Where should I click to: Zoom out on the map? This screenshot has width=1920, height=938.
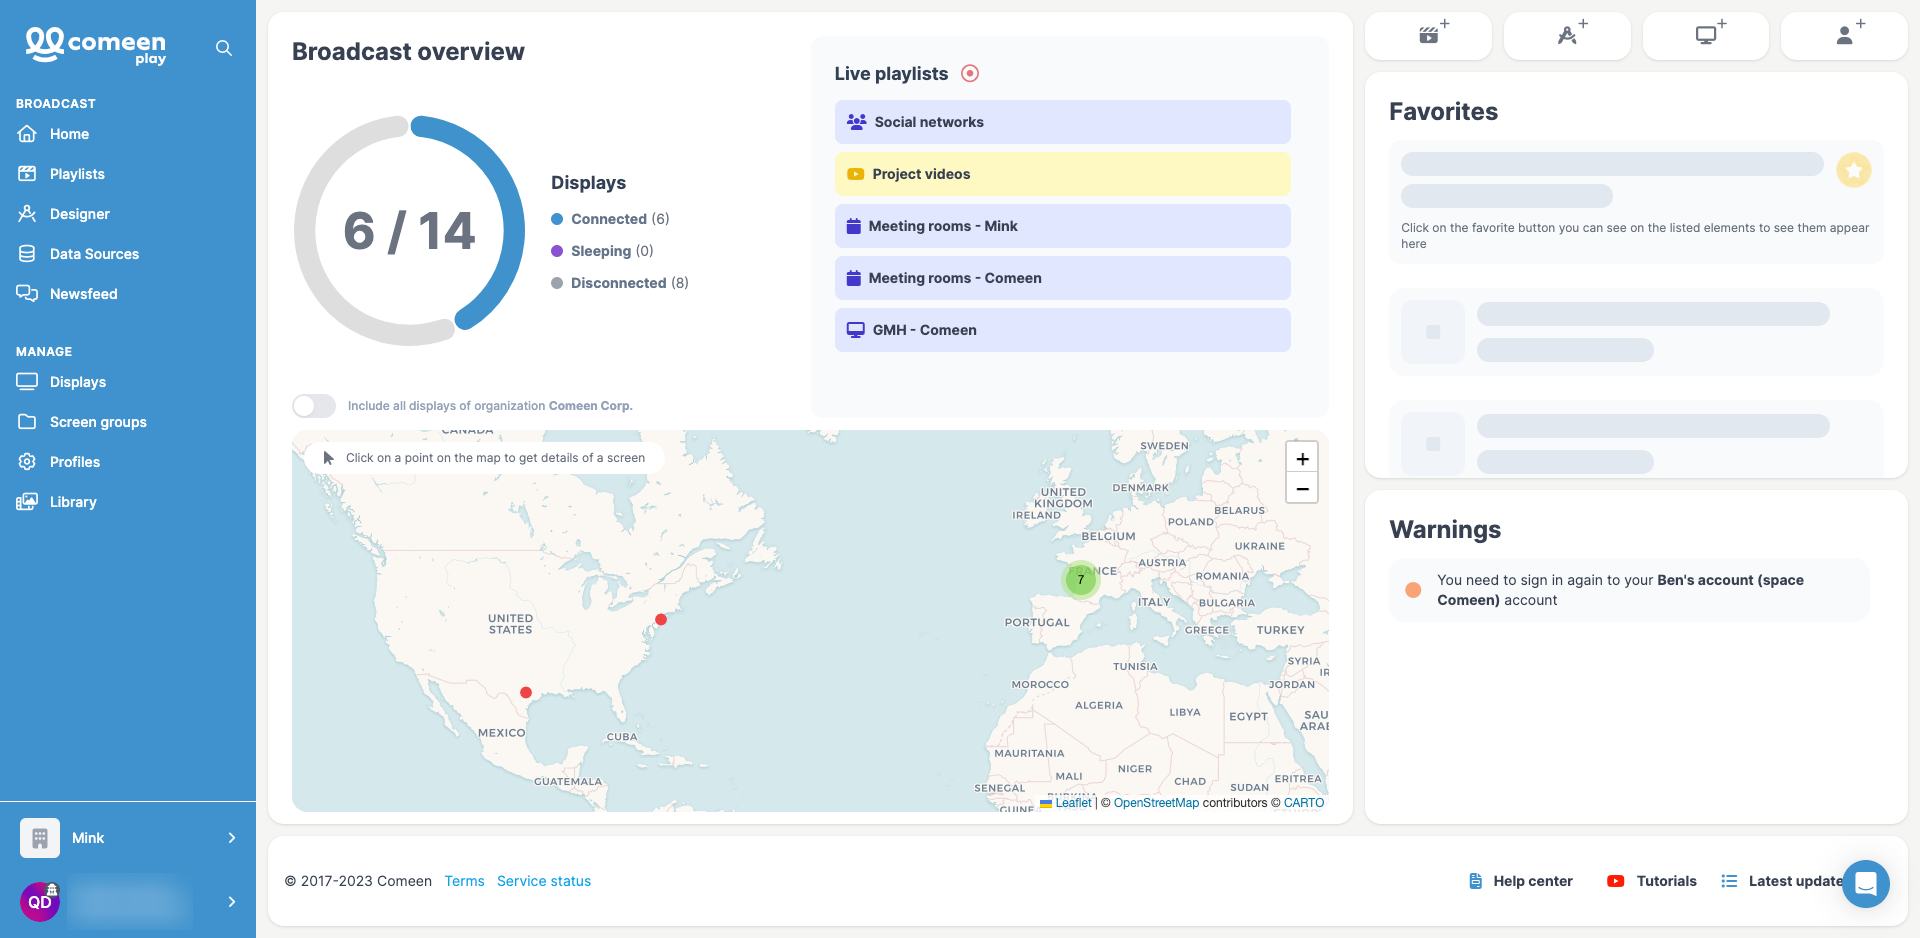point(1302,488)
